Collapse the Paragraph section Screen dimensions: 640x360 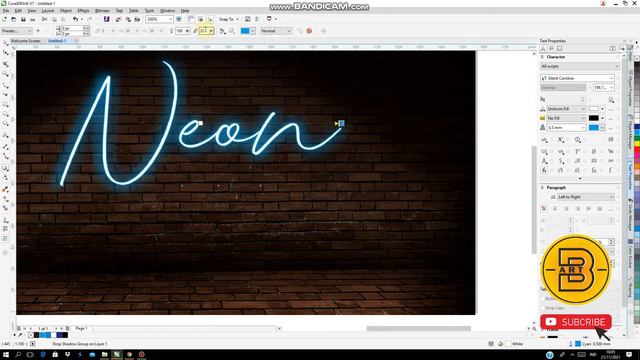tap(542, 187)
